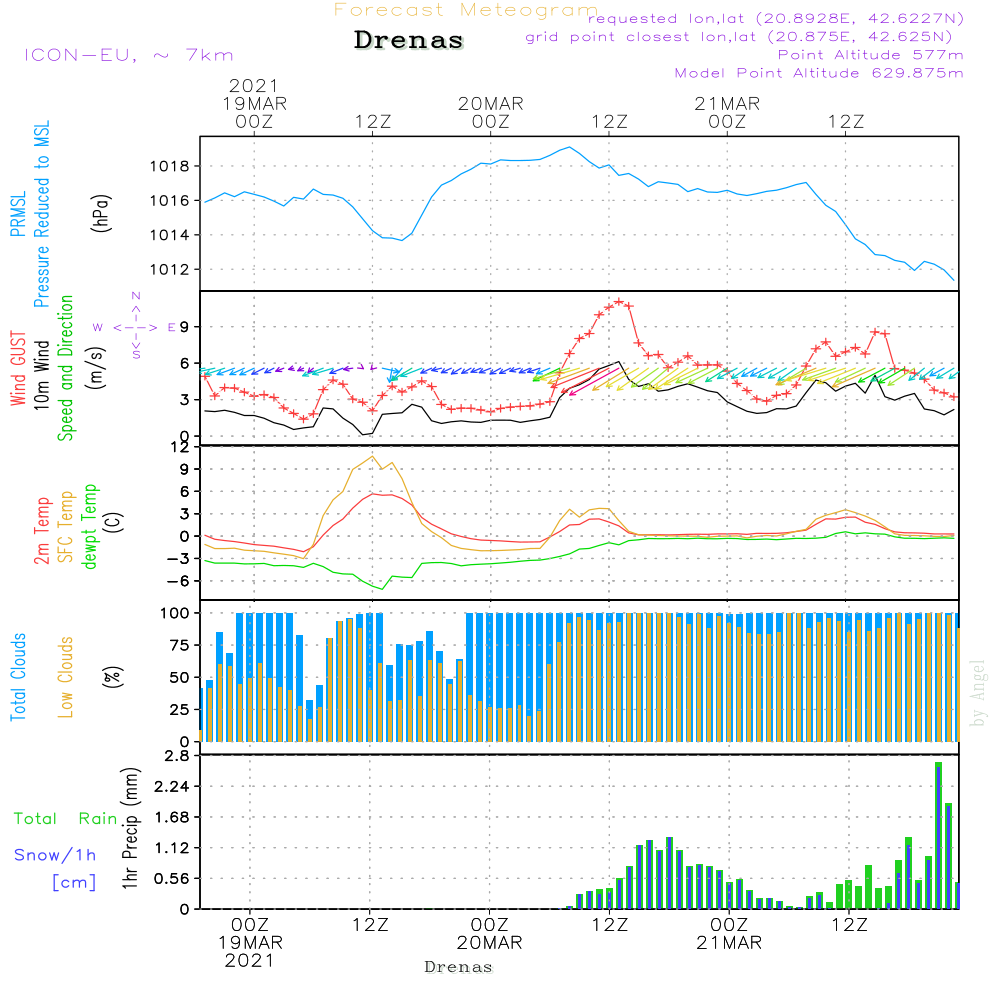Viewport: 1000px width, 1000px height.
Task: Click the wind gust peak marker above 9 m/s
Action: 619,302
